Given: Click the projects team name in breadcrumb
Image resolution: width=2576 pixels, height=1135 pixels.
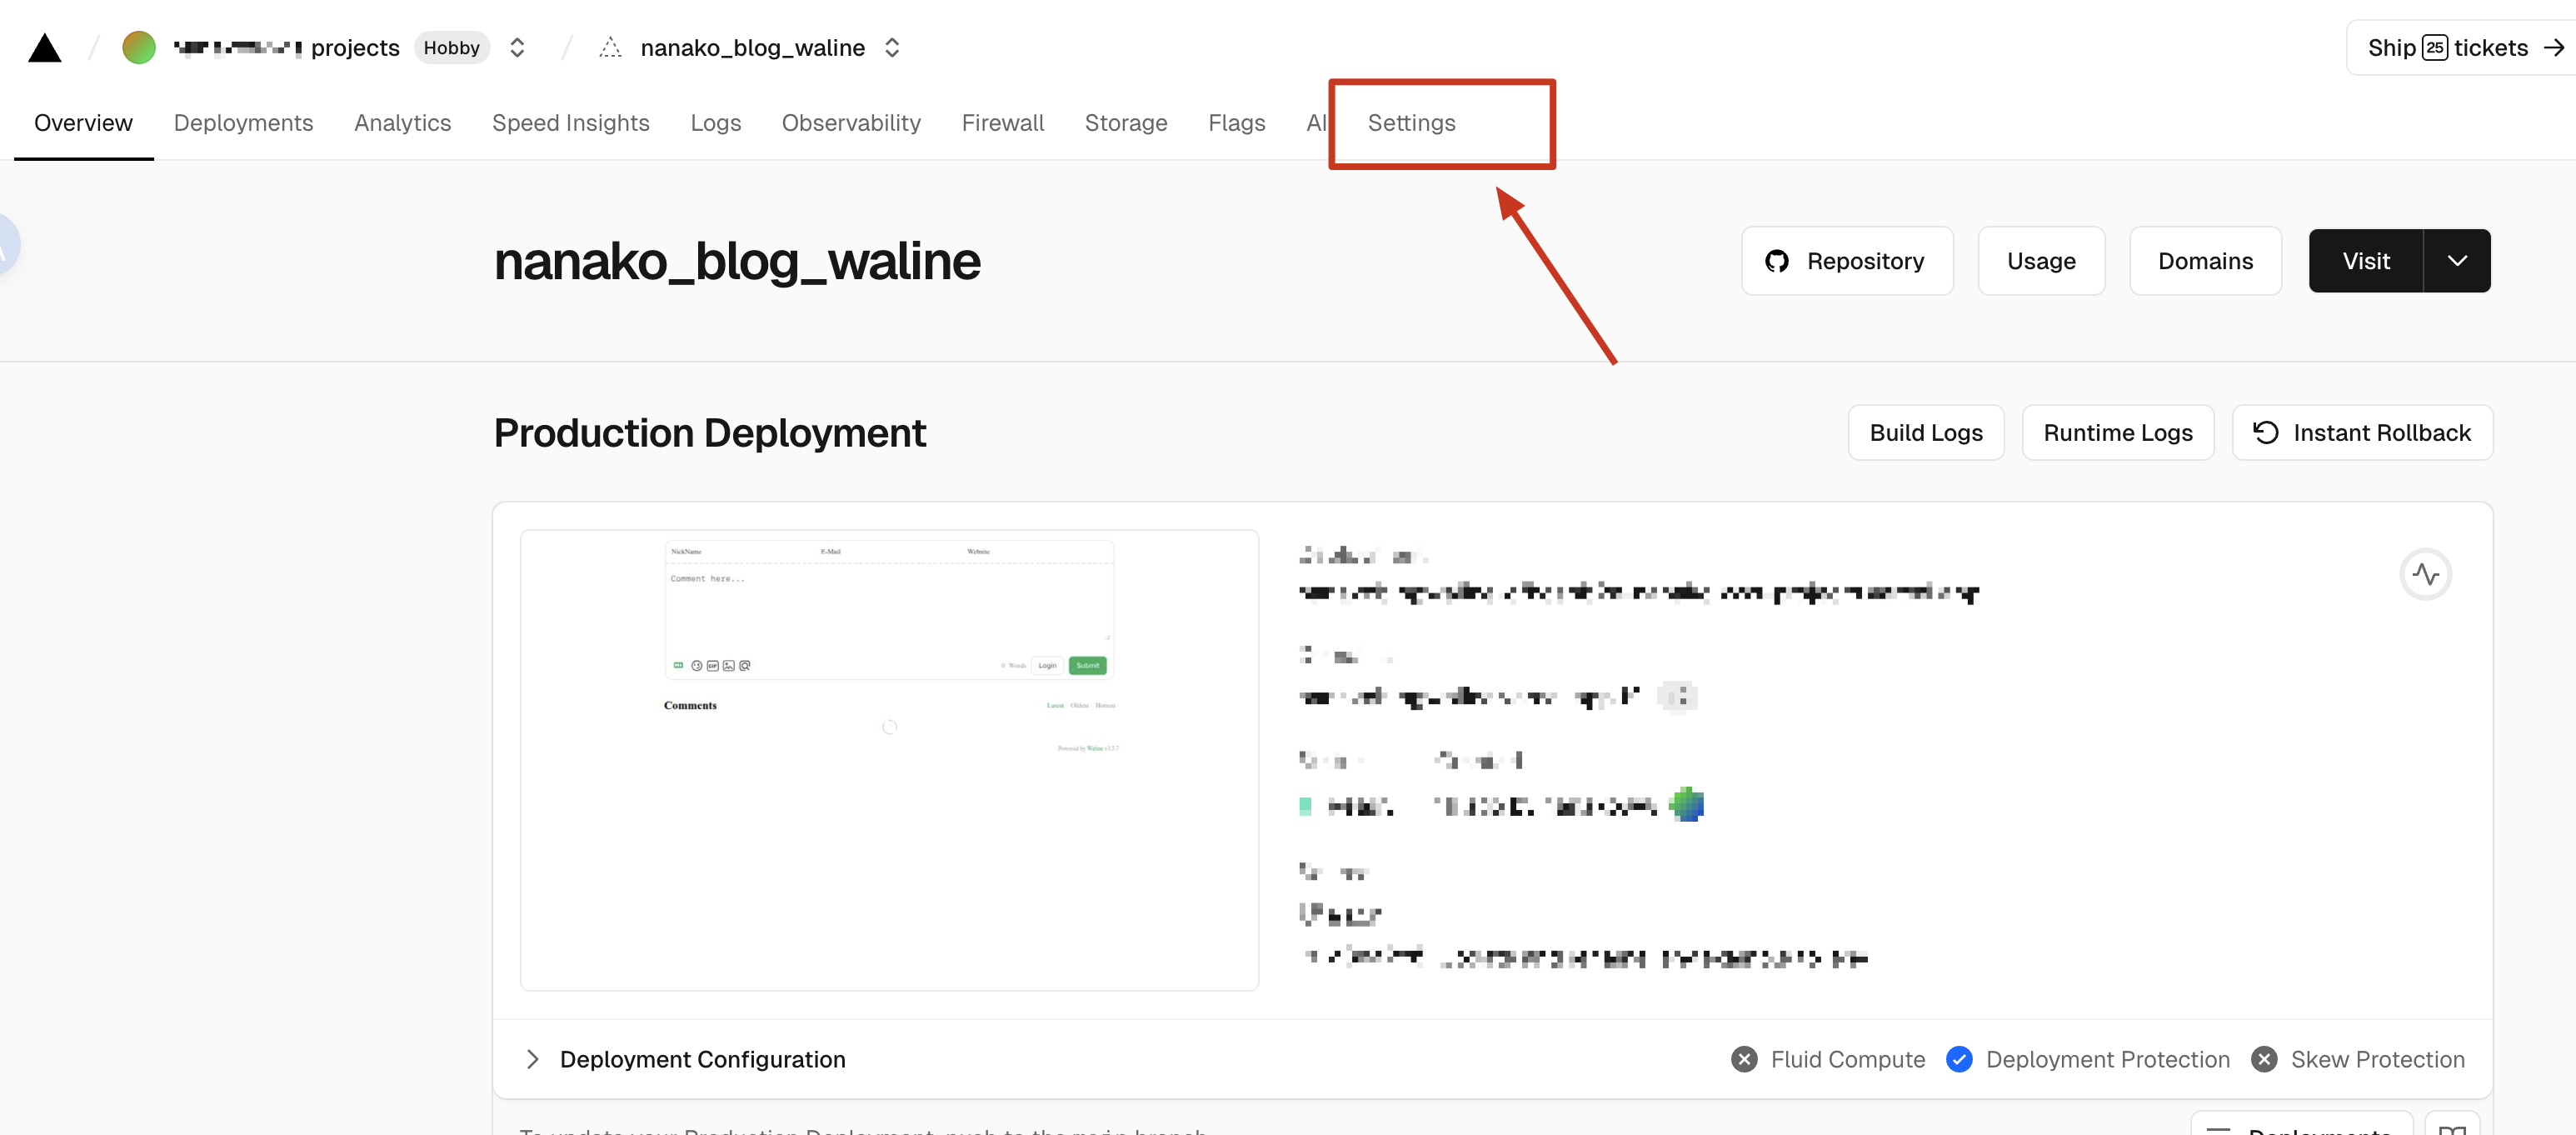Looking at the screenshot, I should 286,47.
